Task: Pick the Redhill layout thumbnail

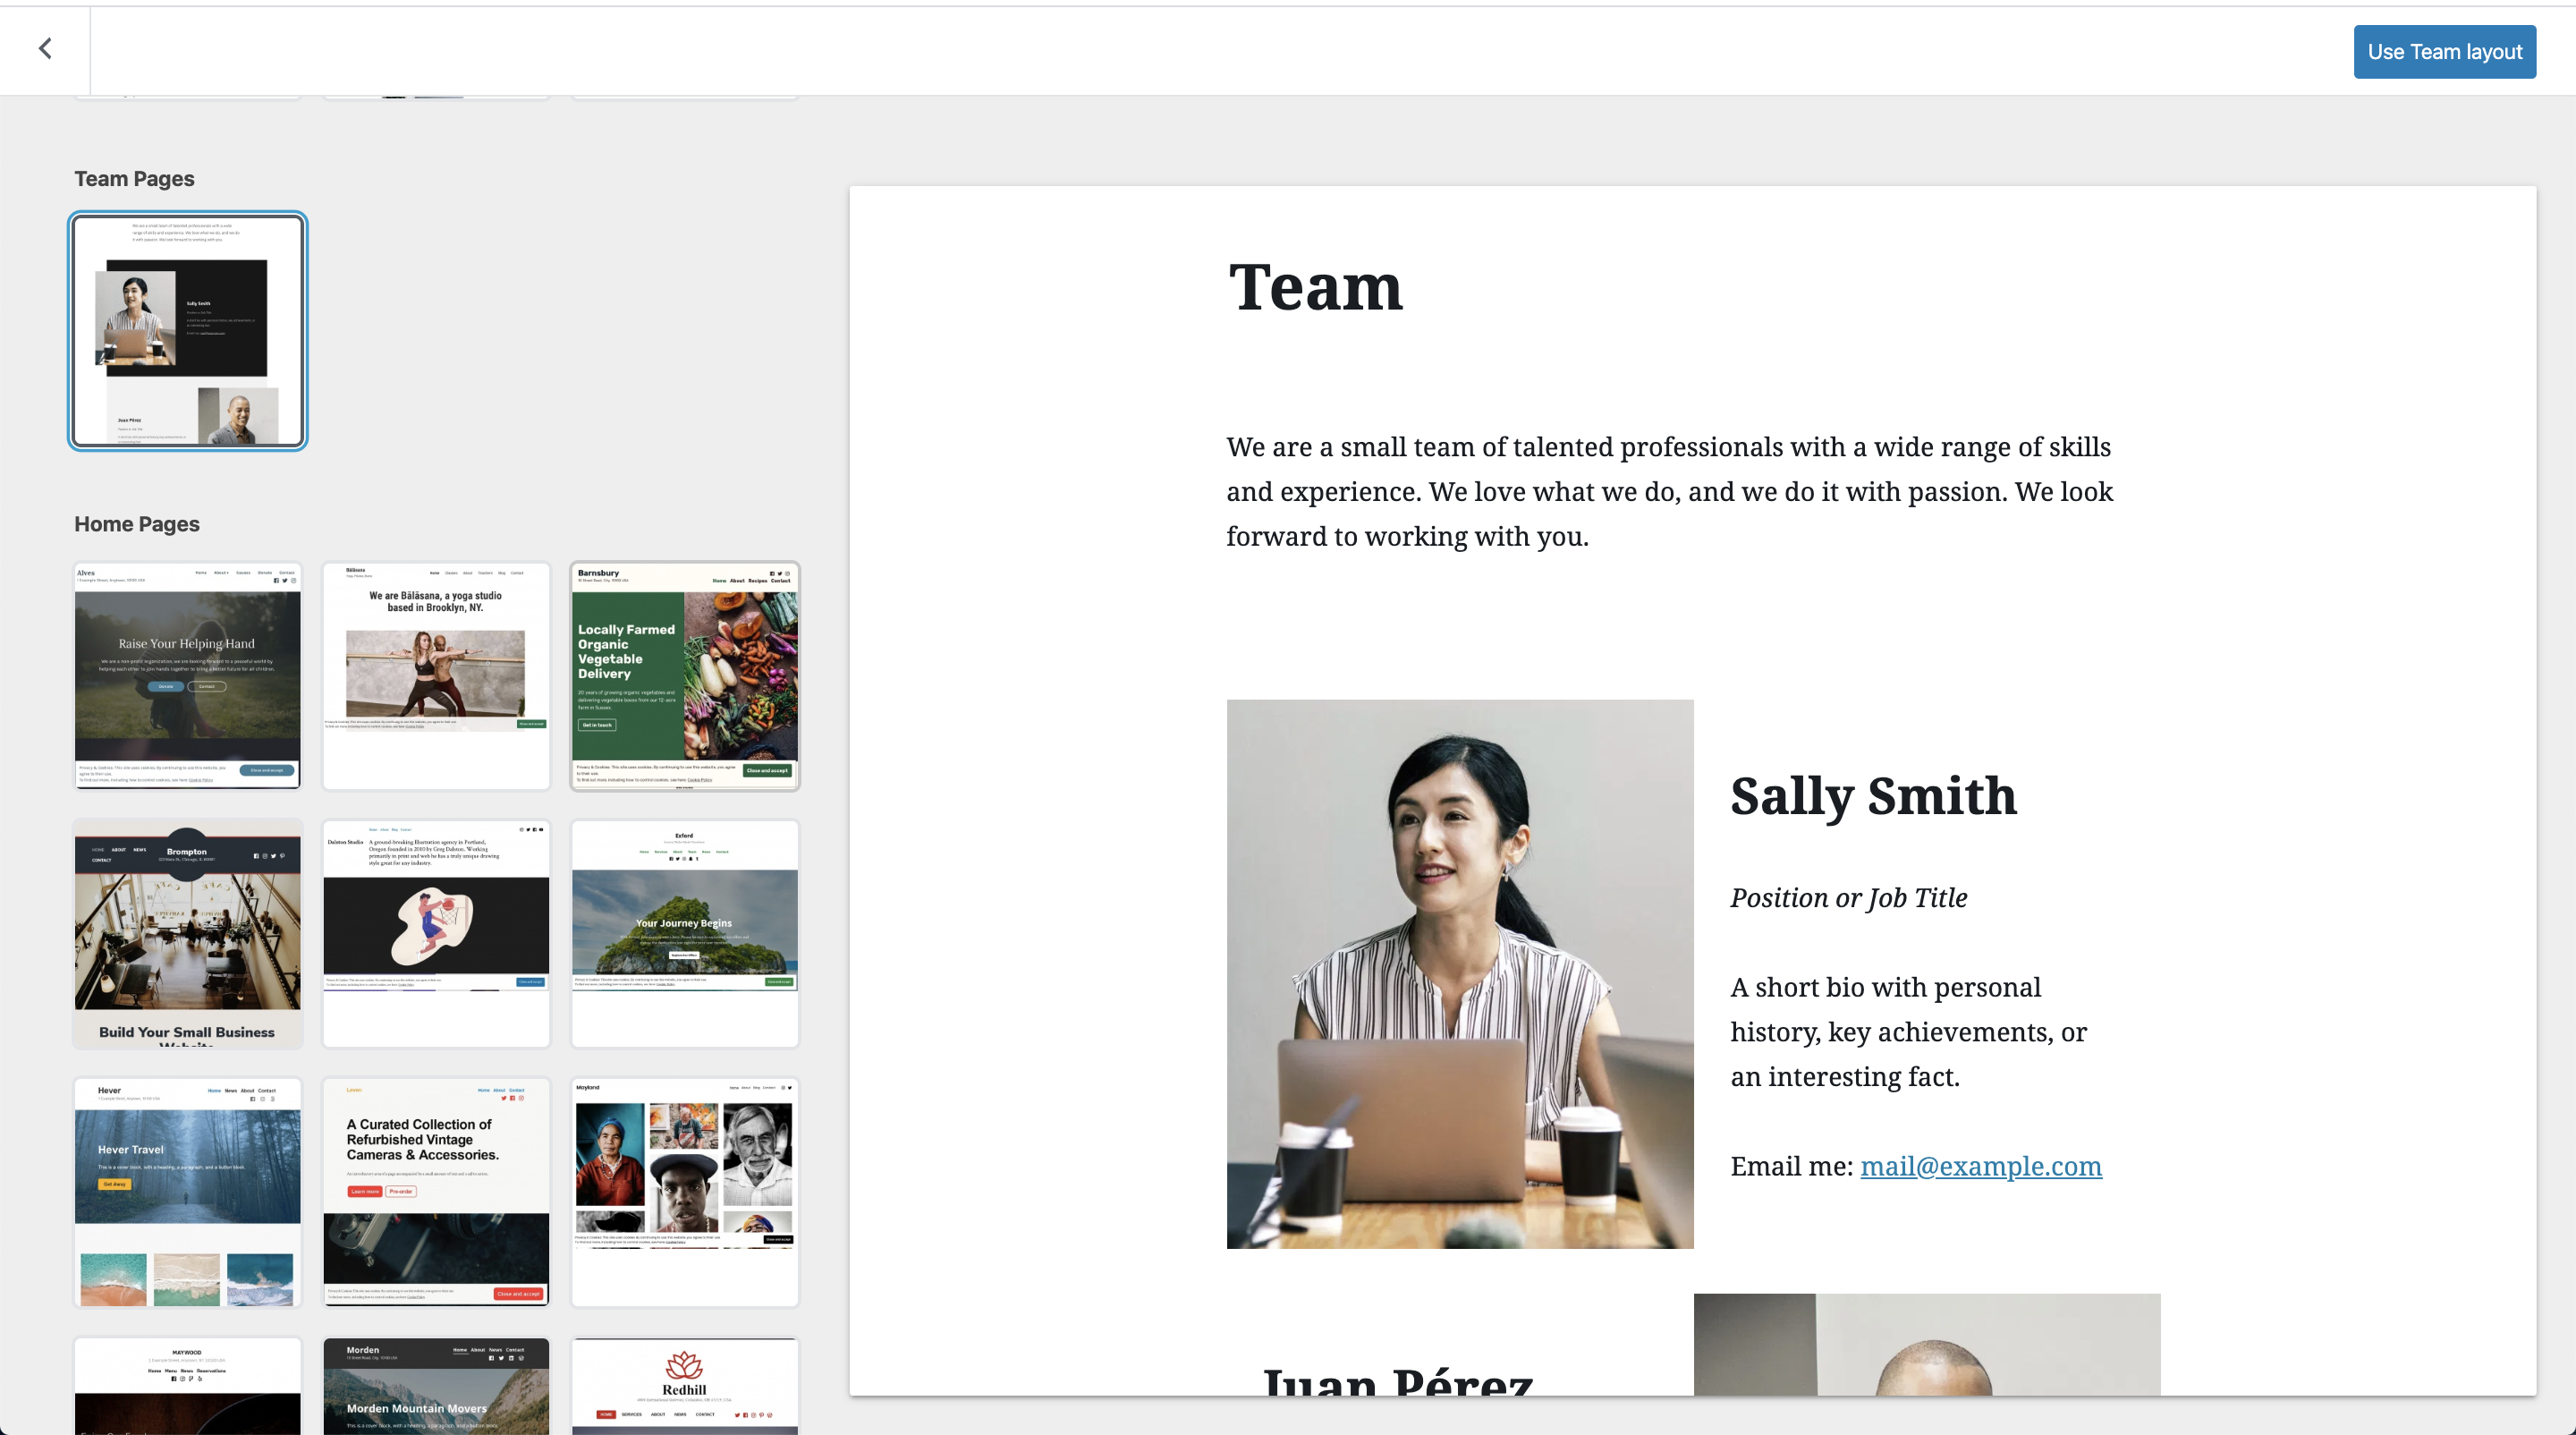Action: (x=685, y=1386)
